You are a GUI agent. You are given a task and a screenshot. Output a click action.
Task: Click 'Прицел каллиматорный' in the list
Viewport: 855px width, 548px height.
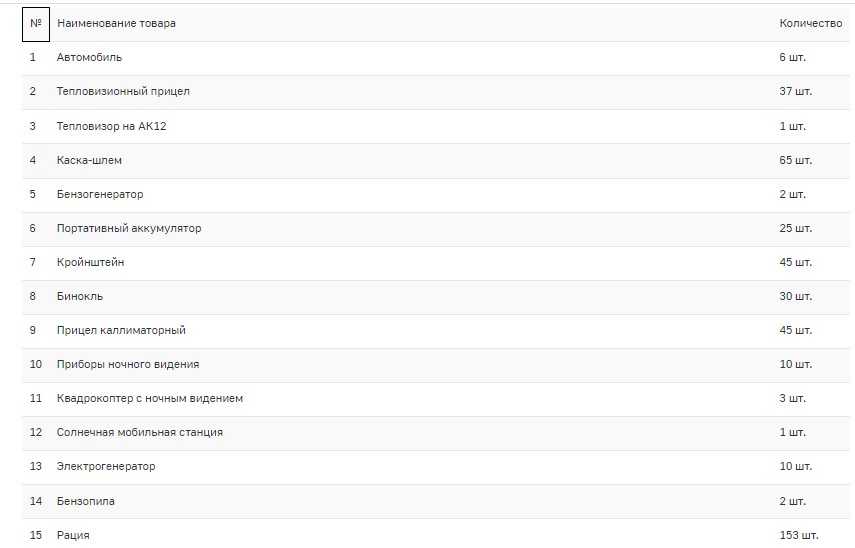121,330
